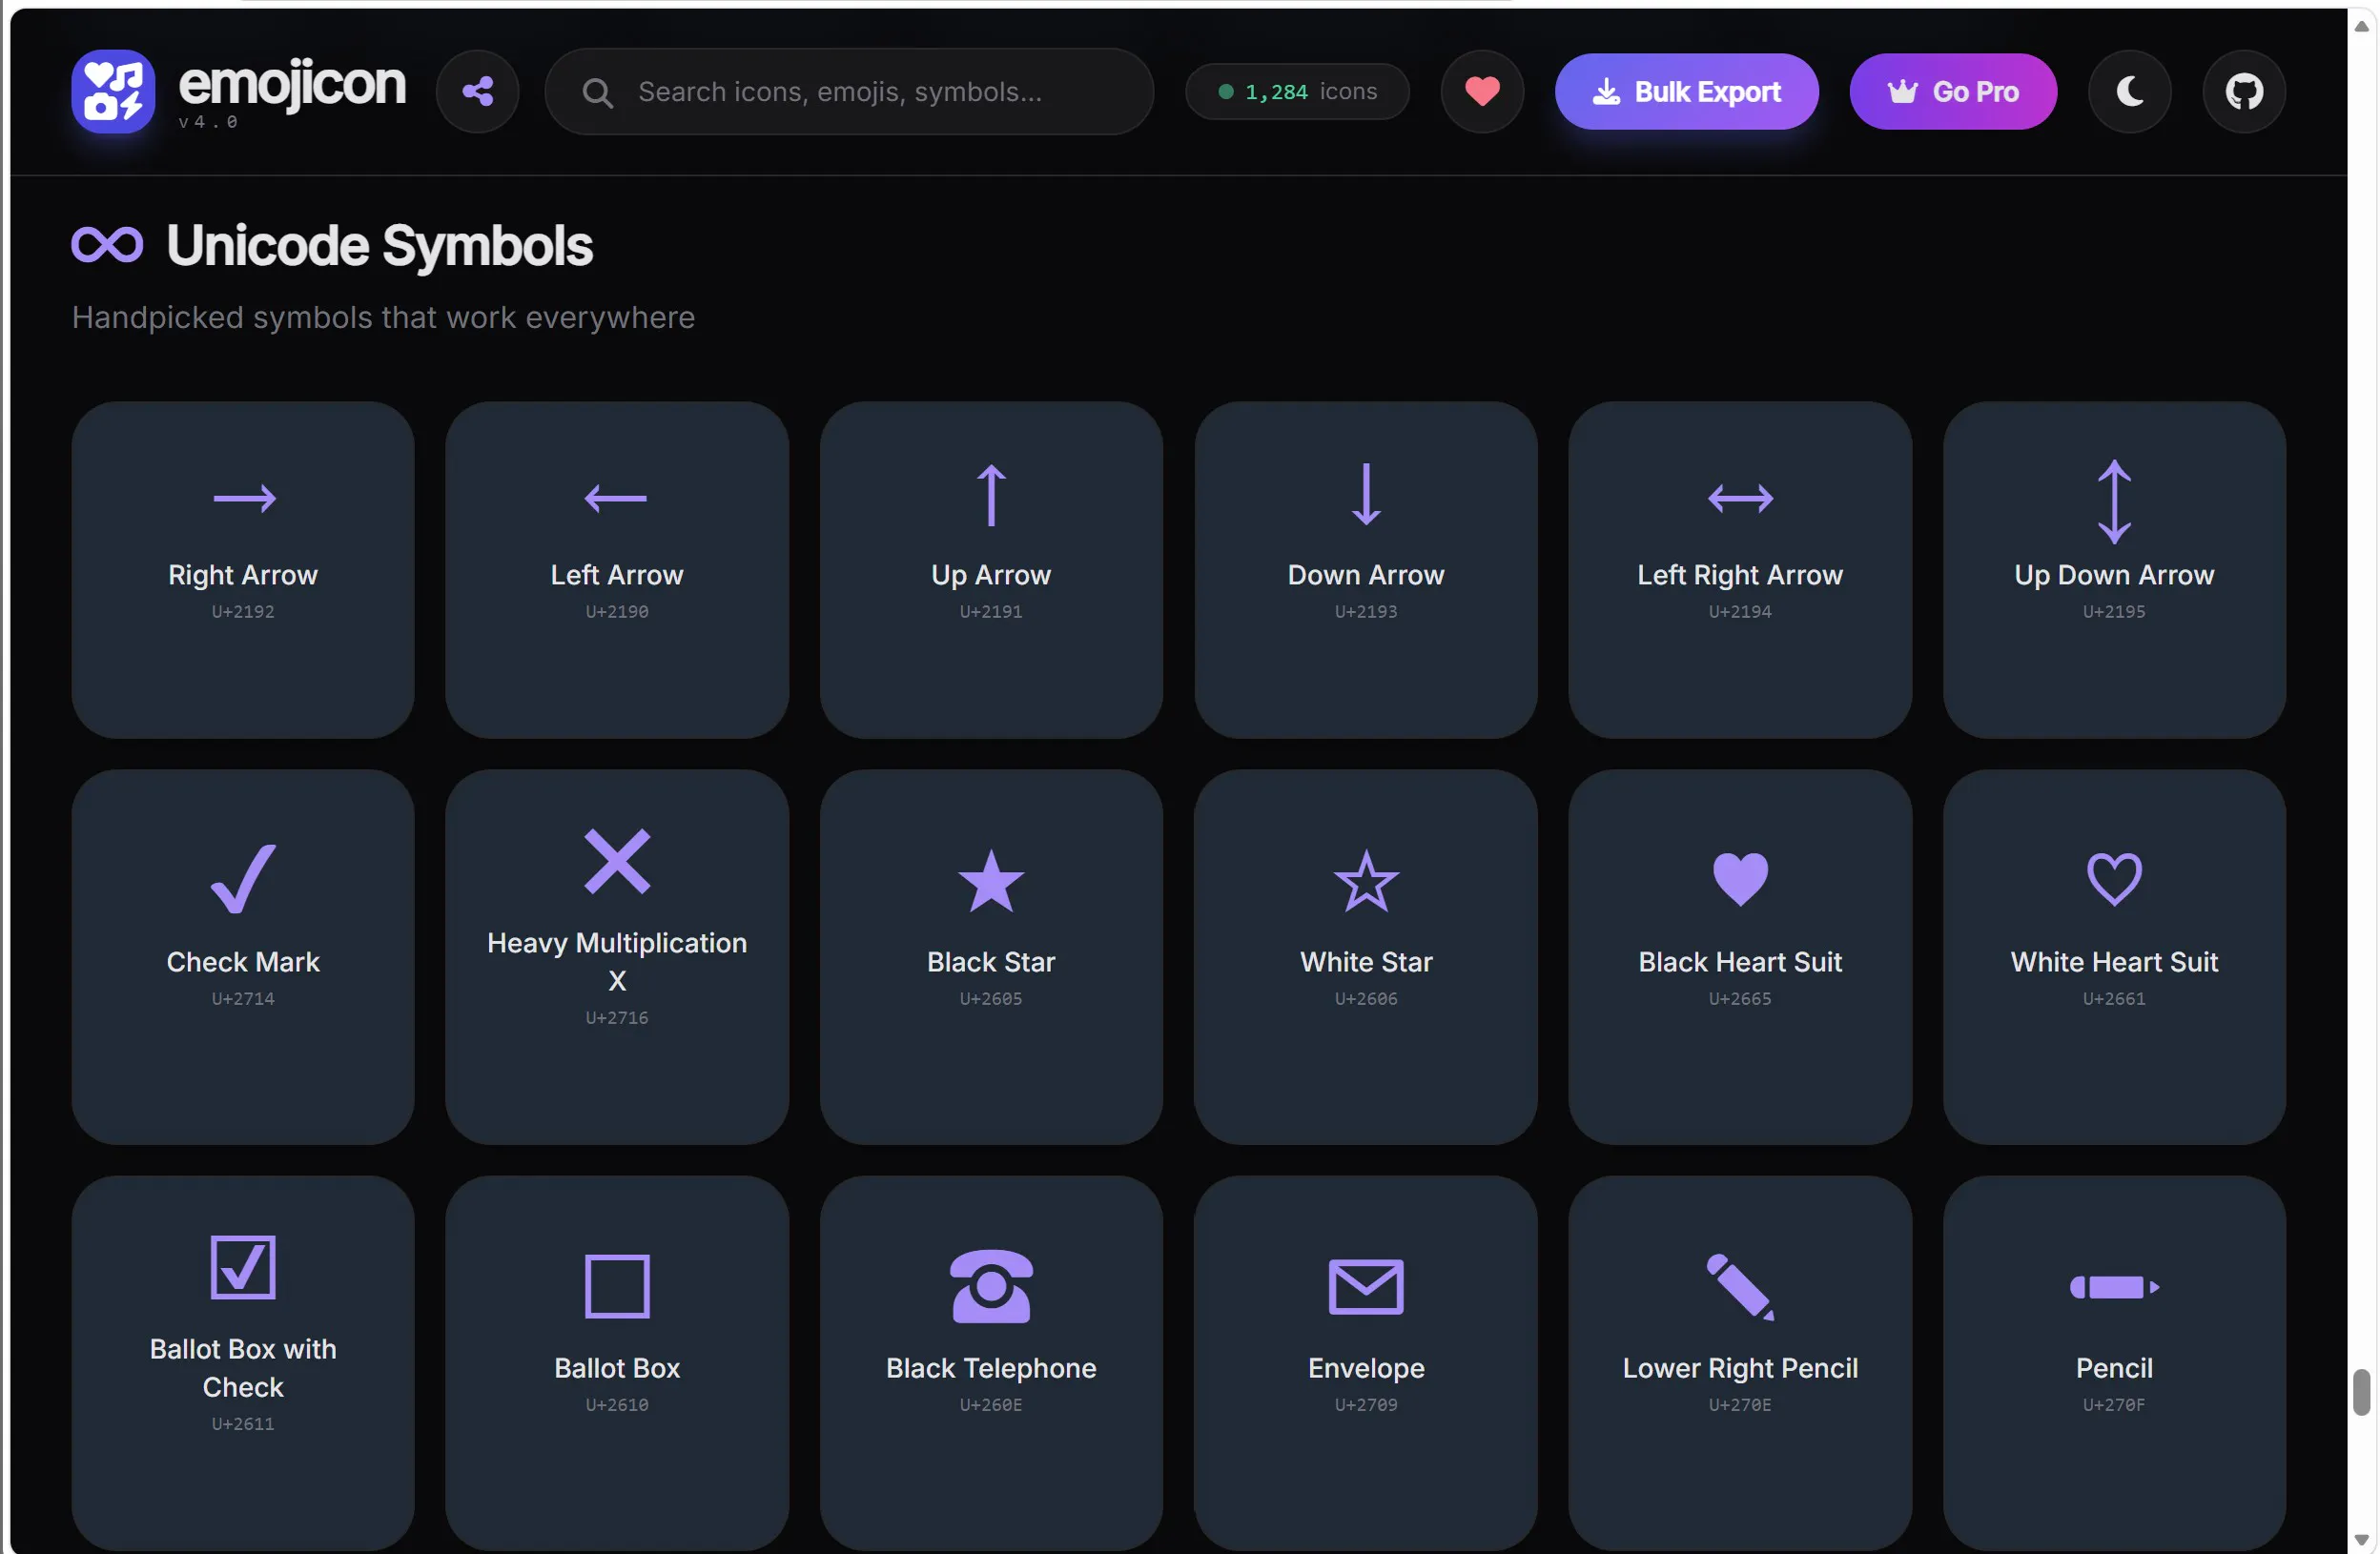Focus the Search icons, emojis, symbols field
This screenshot has height=1554, width=2380.
tap(849, 91)
